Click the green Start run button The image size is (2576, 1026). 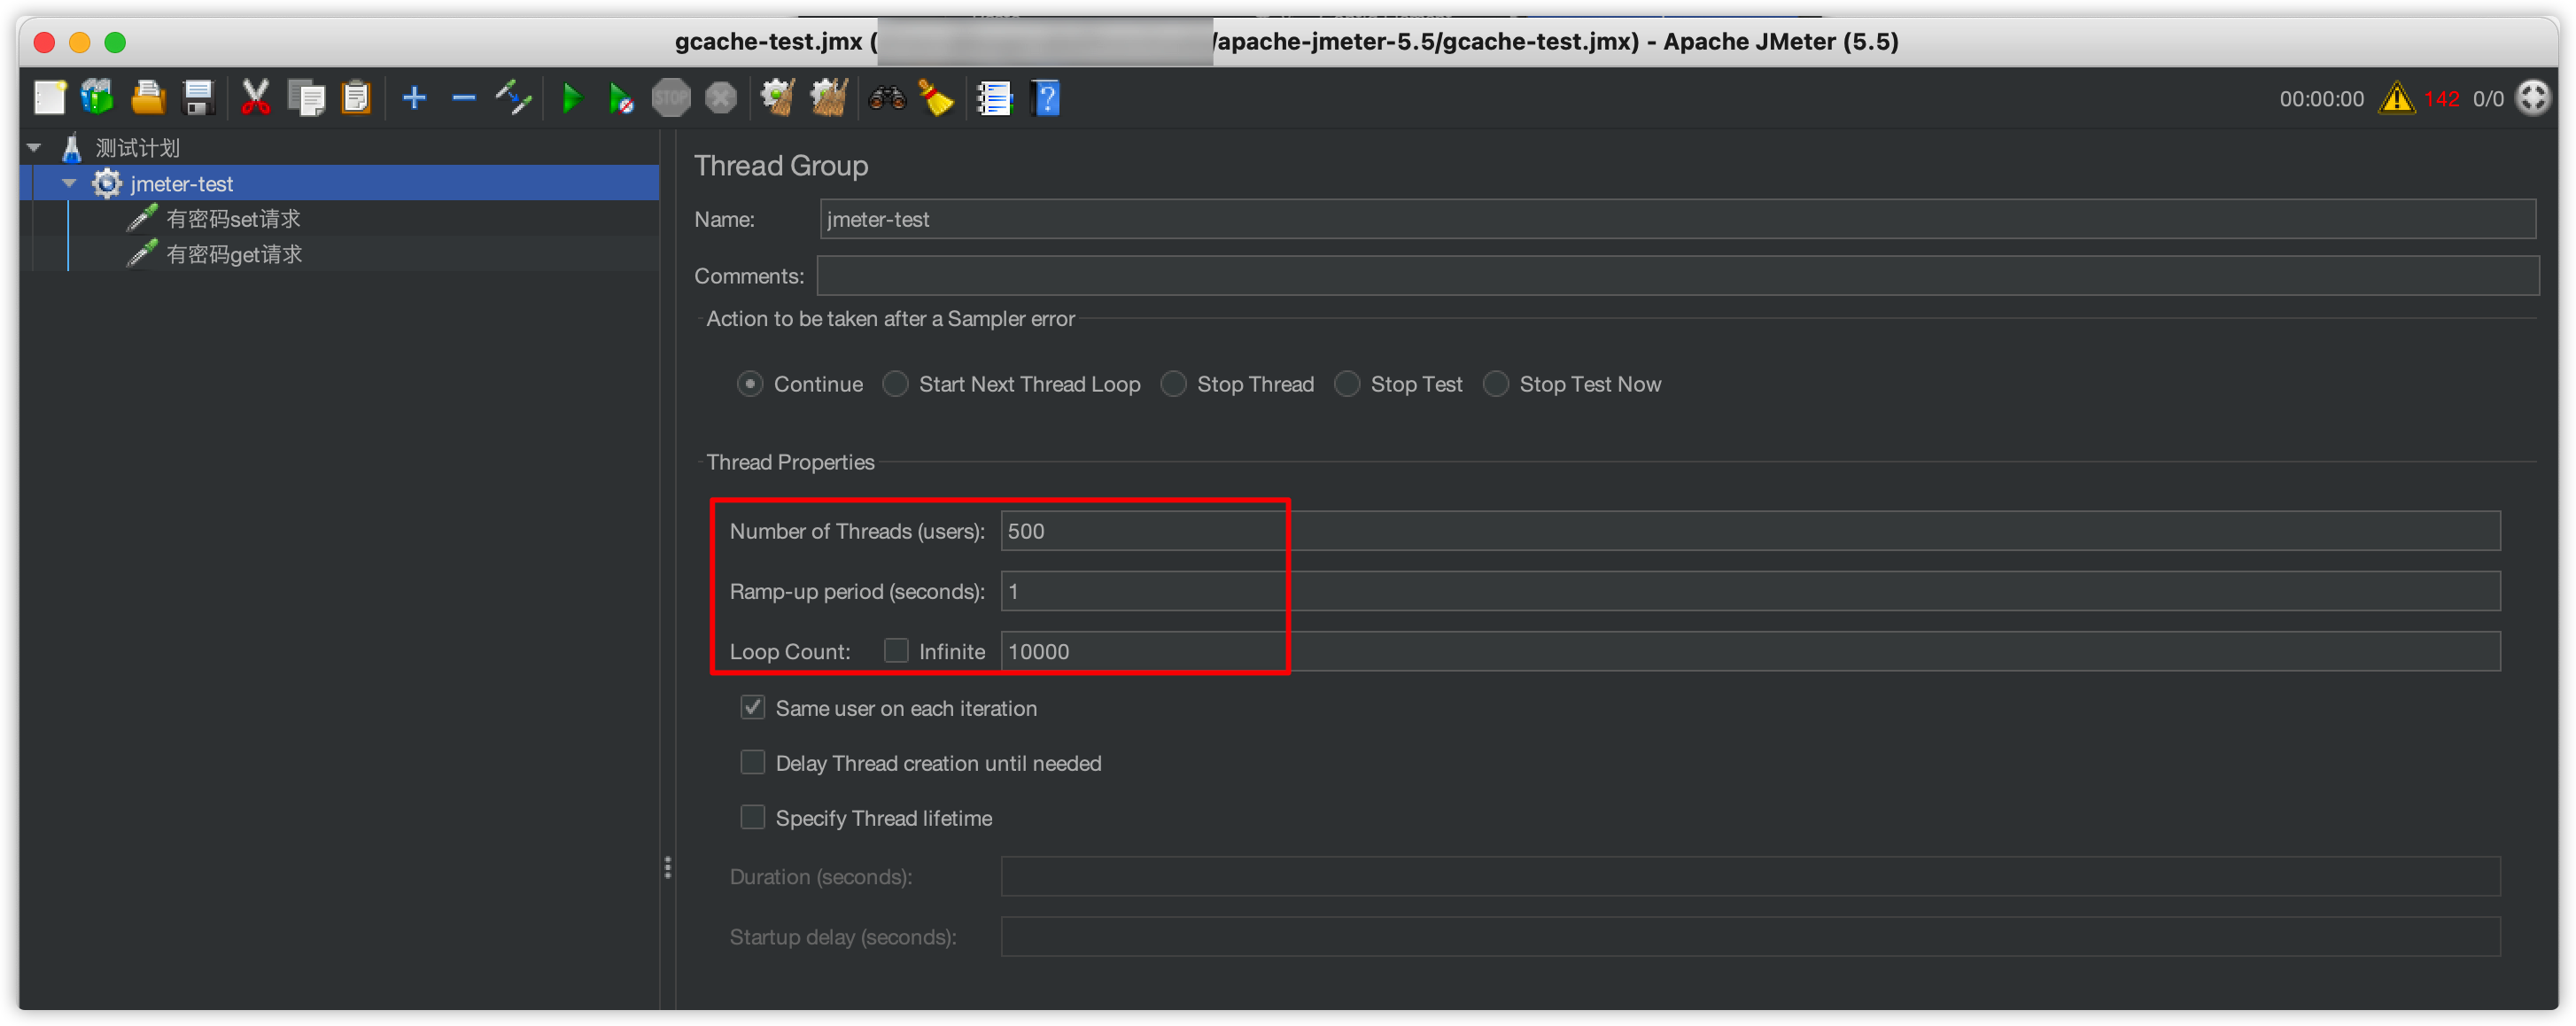point(572,98)
